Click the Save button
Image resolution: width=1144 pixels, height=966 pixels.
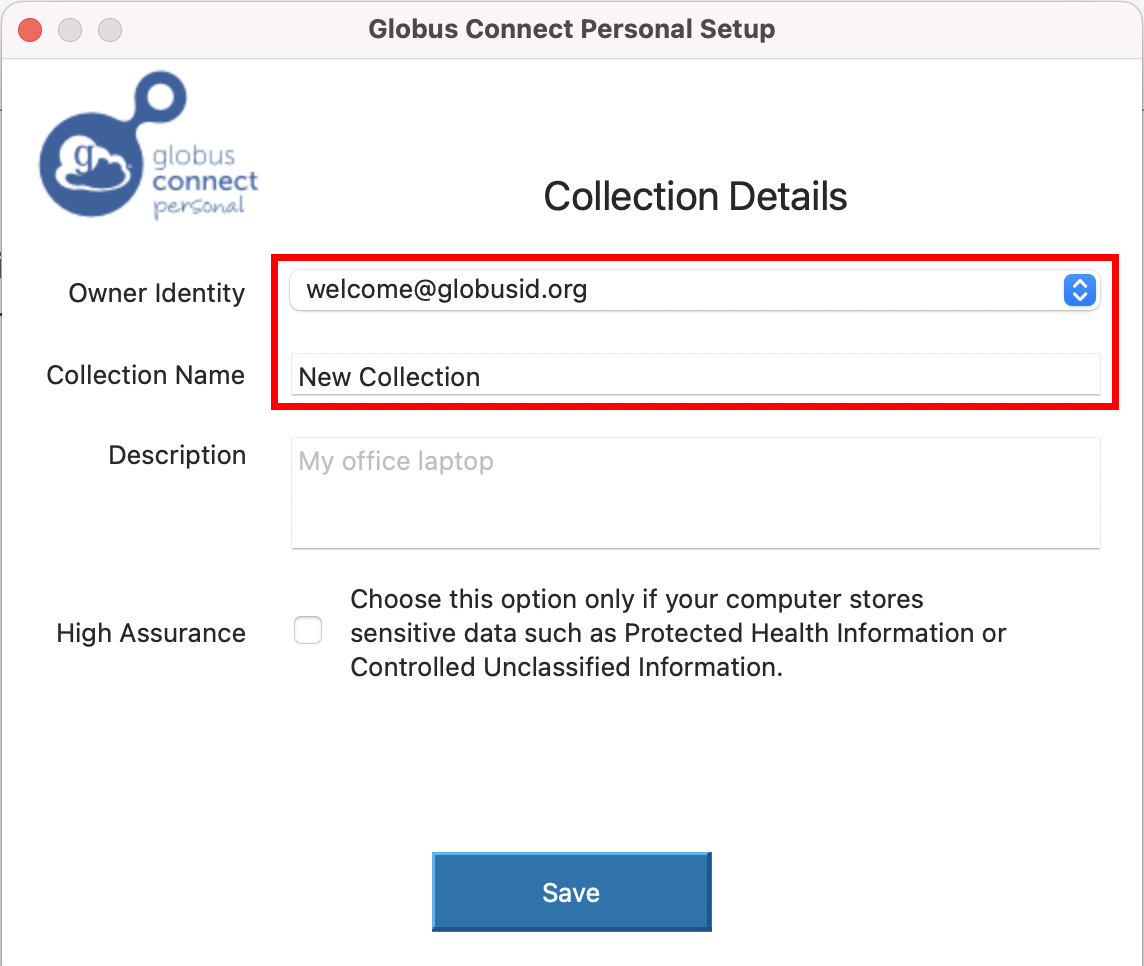tap(571, 892)
